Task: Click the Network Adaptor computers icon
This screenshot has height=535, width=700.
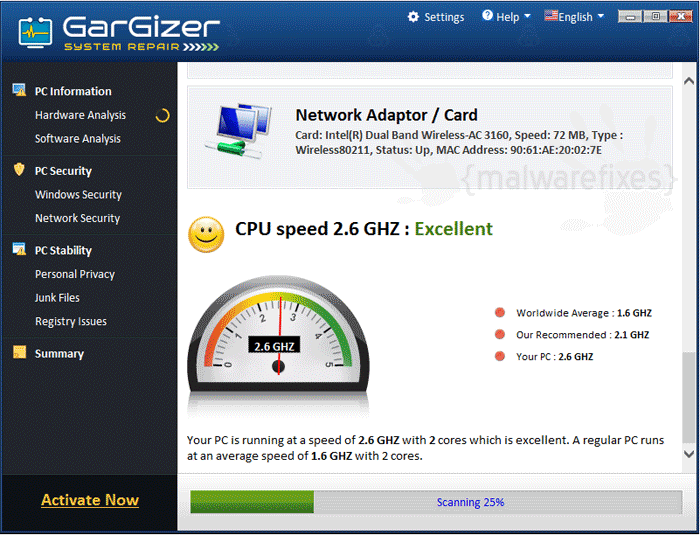Action: (x=238, y=131)
